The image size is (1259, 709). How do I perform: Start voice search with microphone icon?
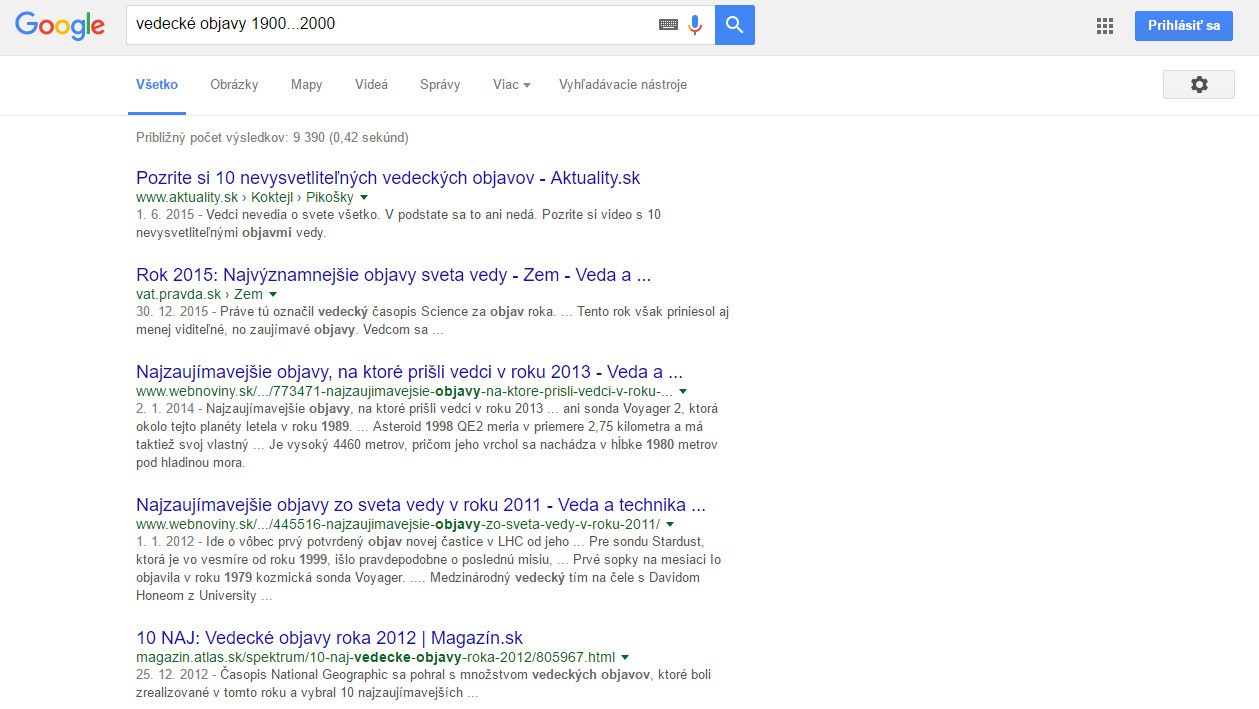[x=695, y=25]
